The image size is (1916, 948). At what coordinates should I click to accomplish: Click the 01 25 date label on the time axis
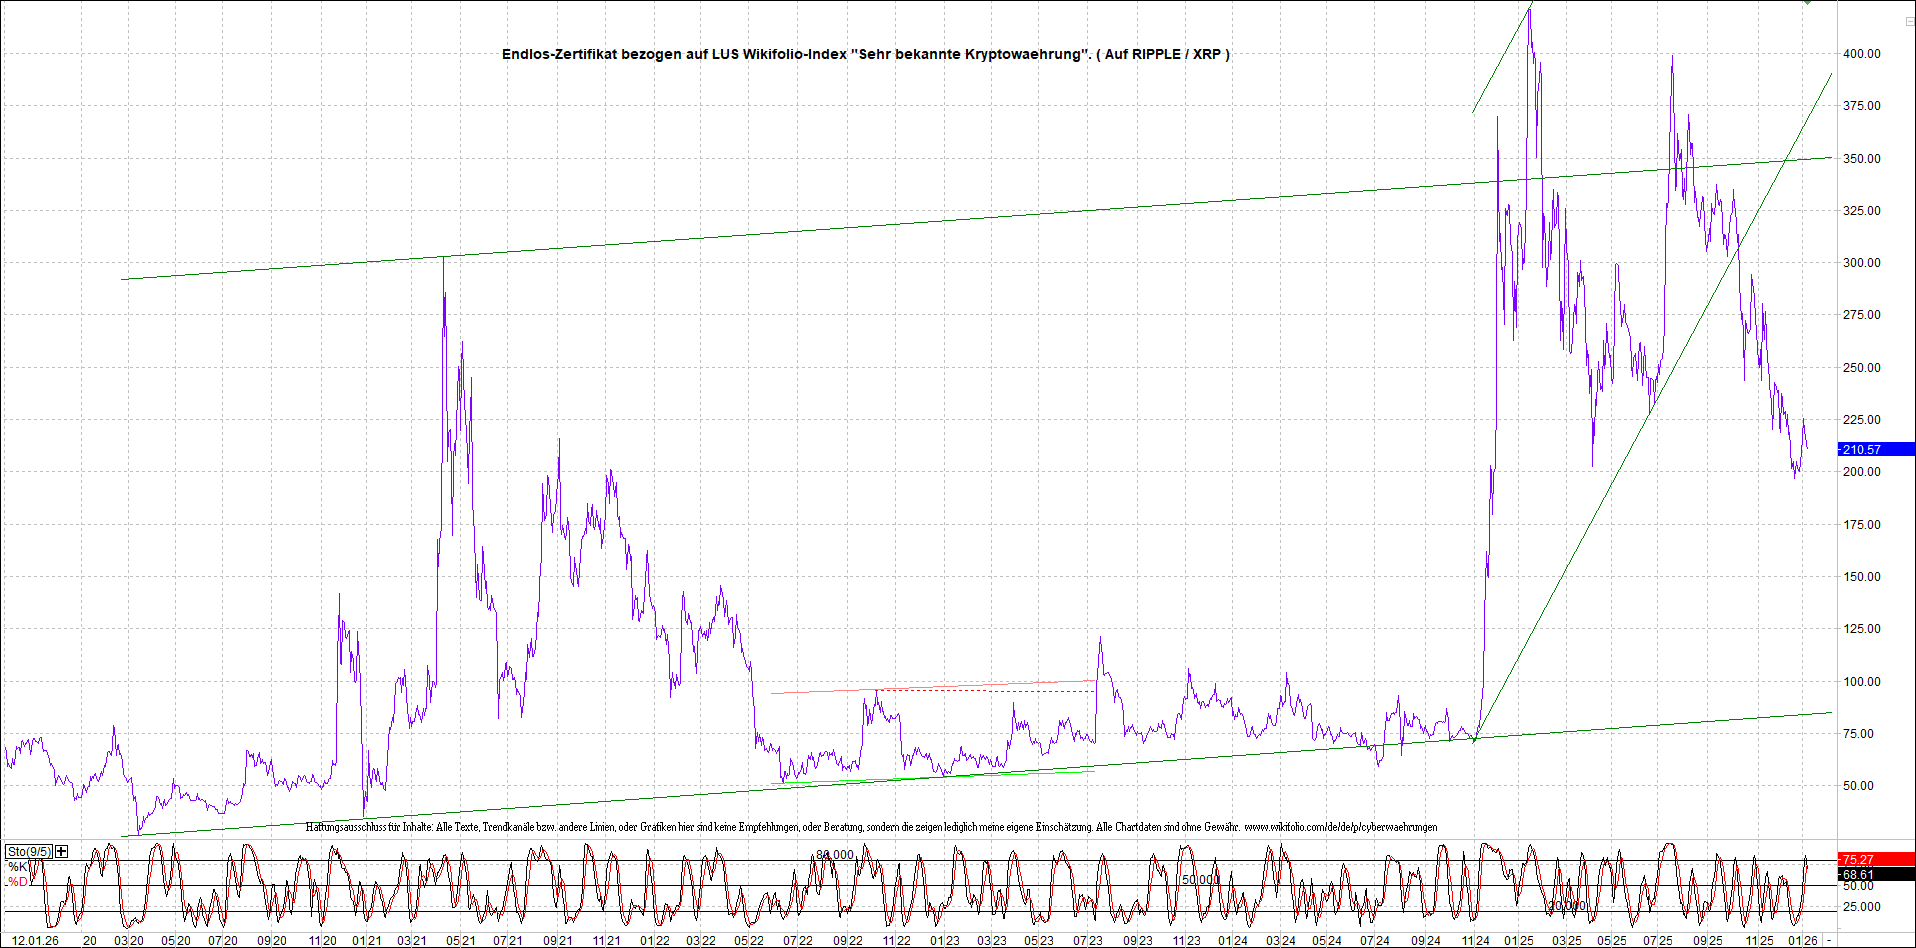coord(1518,941)
